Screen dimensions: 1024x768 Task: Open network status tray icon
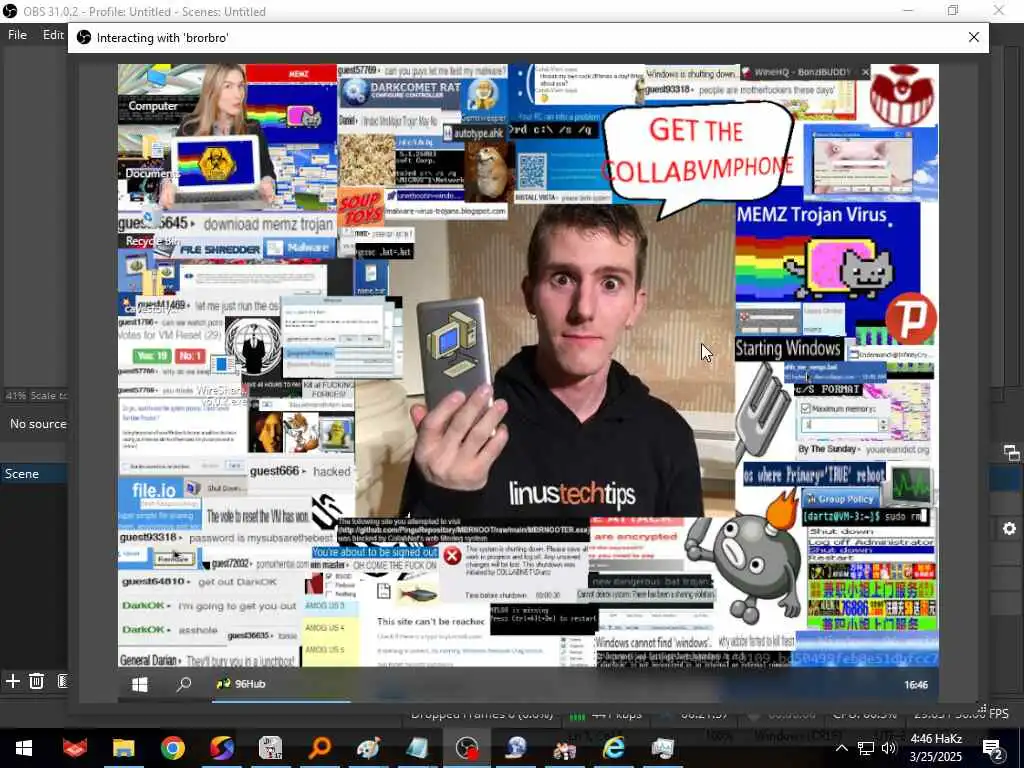[x=866, y=748]
